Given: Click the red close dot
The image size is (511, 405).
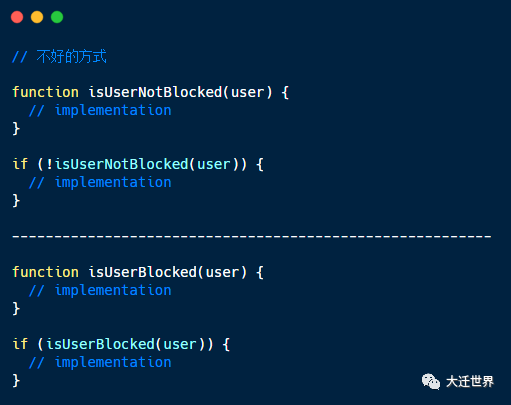Looking at the screenshot, I should pyautogui.click(x=17, y=17).
